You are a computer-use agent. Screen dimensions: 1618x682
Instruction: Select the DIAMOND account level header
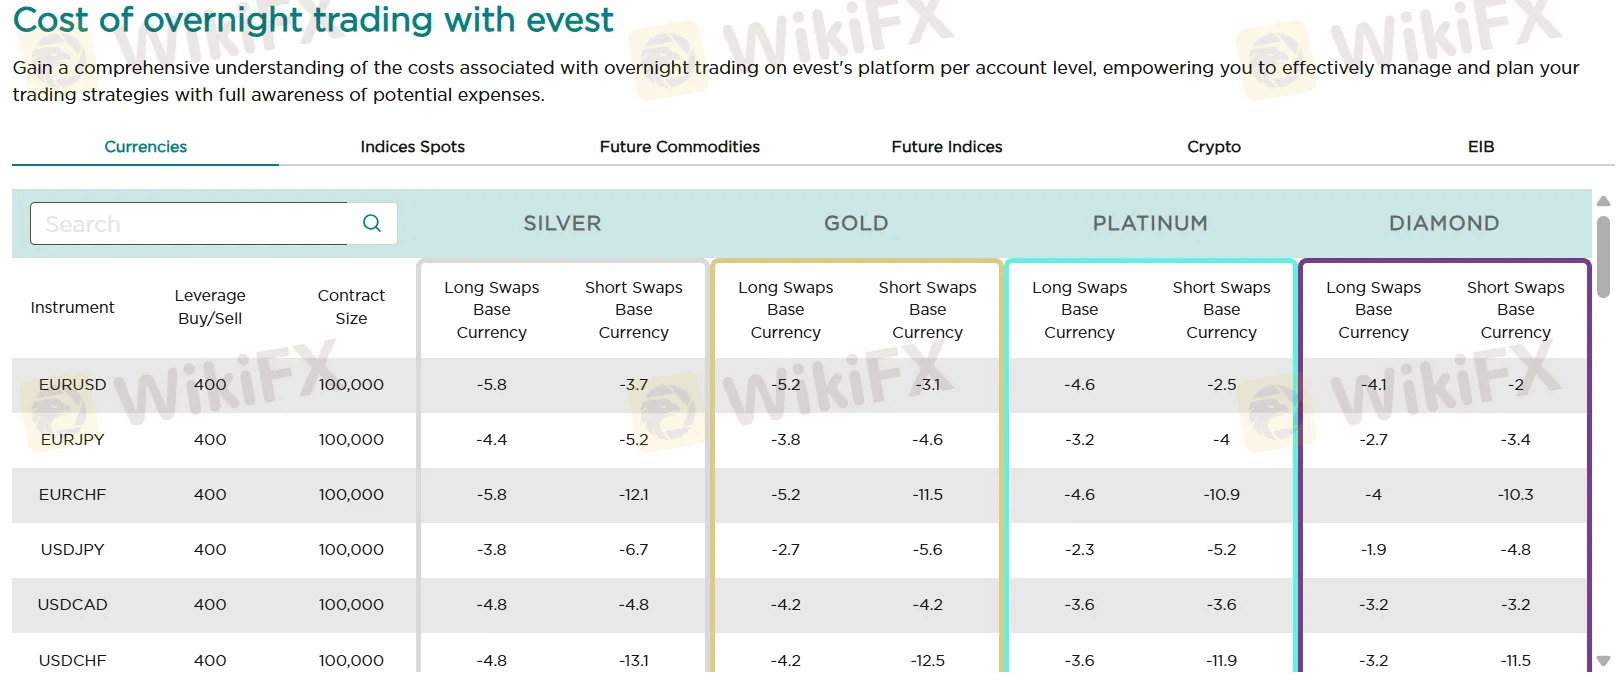coord(1443,223)
